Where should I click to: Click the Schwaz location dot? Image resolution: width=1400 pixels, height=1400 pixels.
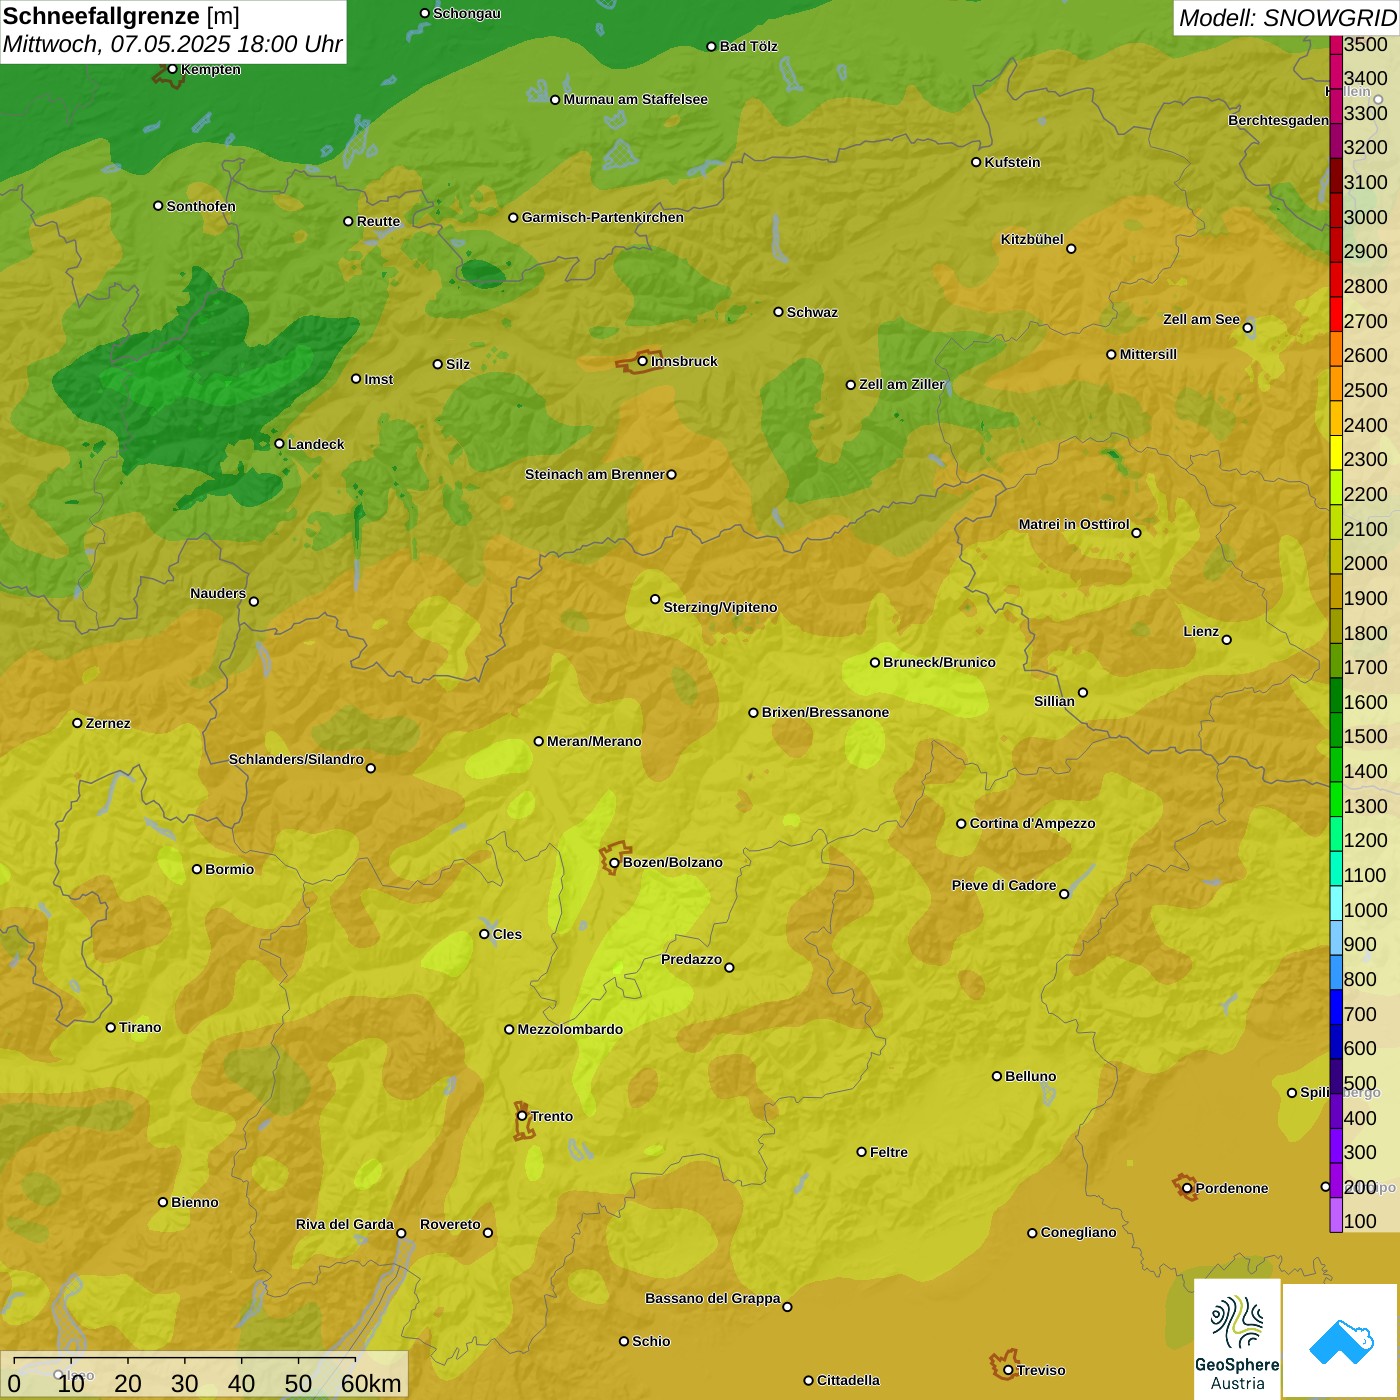tap(778, 312)
